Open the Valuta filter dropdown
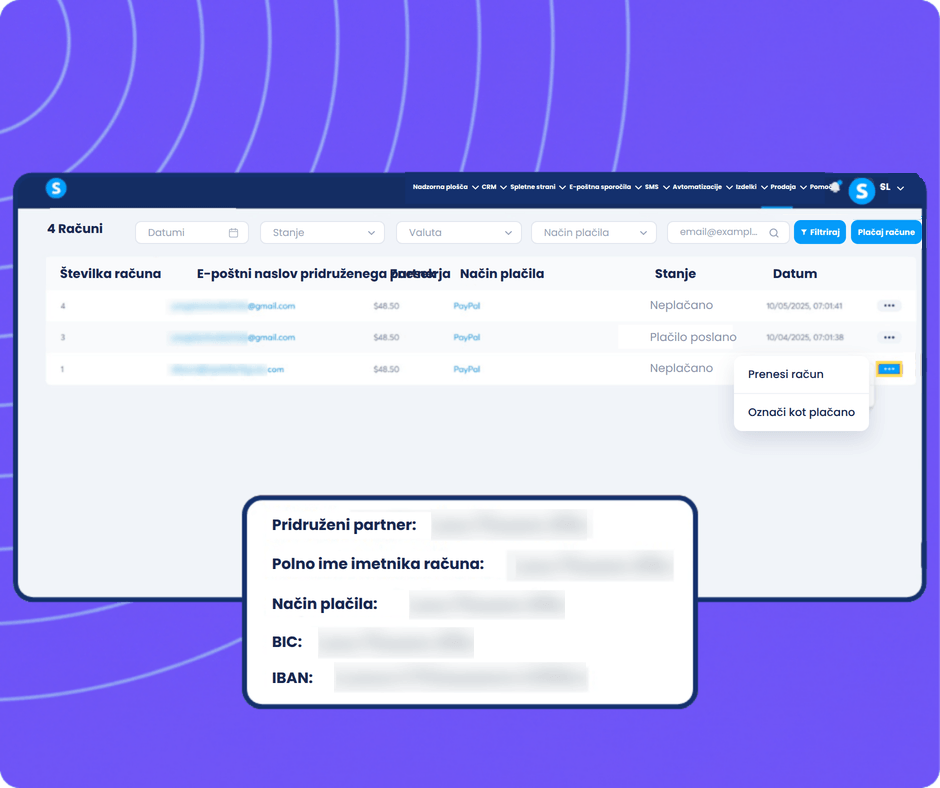The width and height of the screenshot is (940, 788). coord(459,233)
